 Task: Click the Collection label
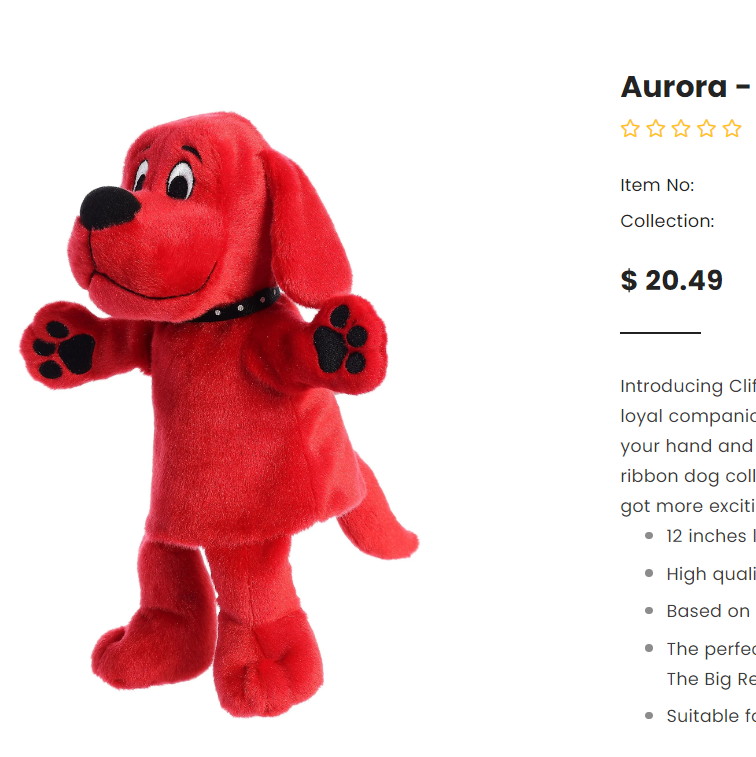tap(667, 221)
